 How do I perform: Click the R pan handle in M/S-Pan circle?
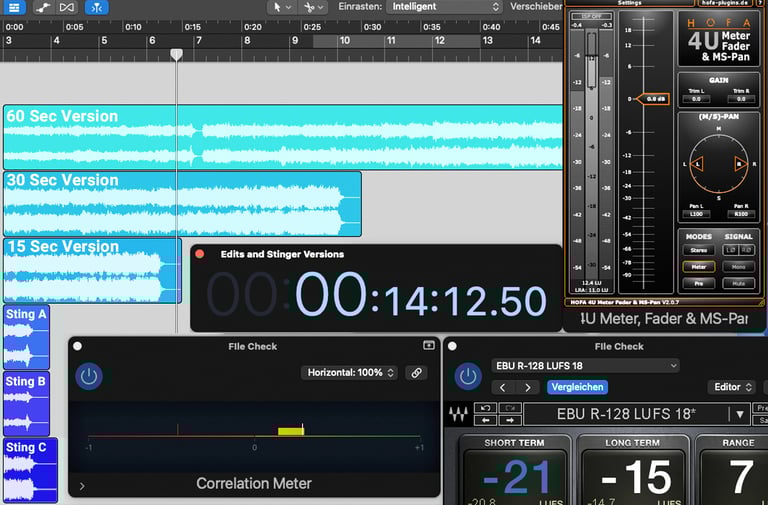click(x=740, y=164)
